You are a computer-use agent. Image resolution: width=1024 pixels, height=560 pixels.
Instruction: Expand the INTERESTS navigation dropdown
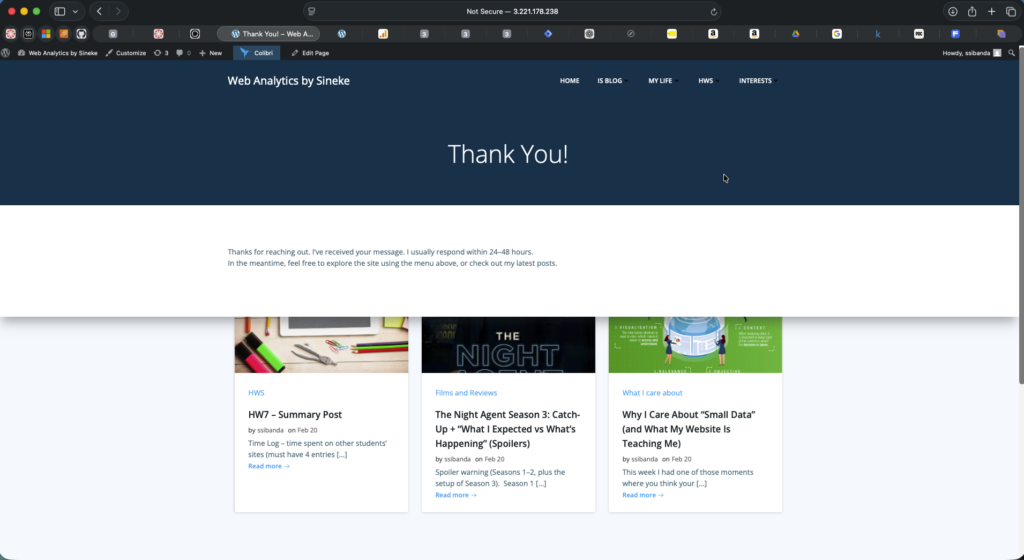click(x=757, y=81)
